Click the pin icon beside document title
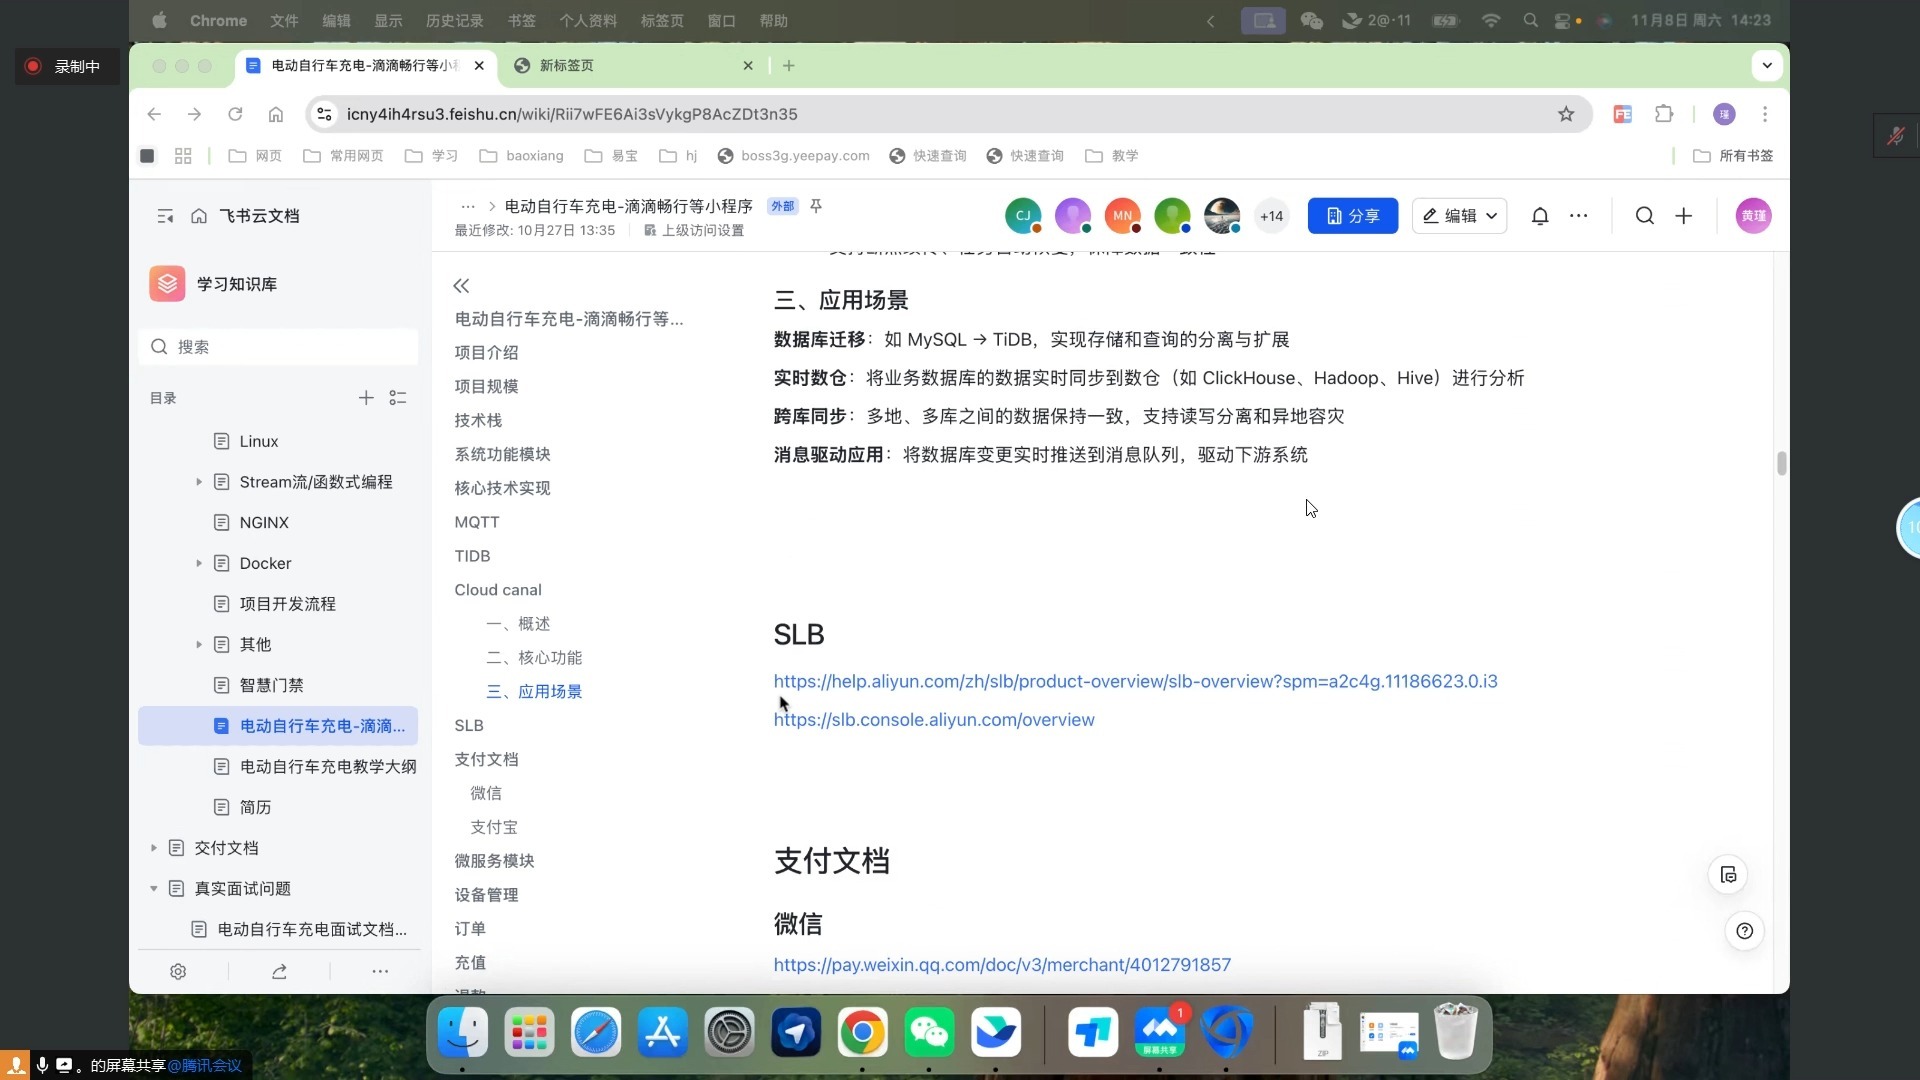Viewport: 1920px width, 1080px height. coord(816,206)
